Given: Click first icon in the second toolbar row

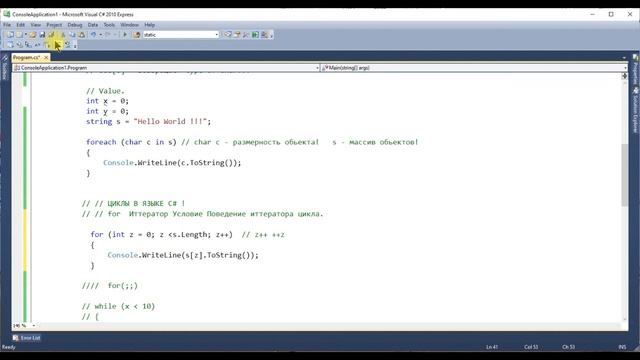Looking at the screenshot, I should 10,44.
